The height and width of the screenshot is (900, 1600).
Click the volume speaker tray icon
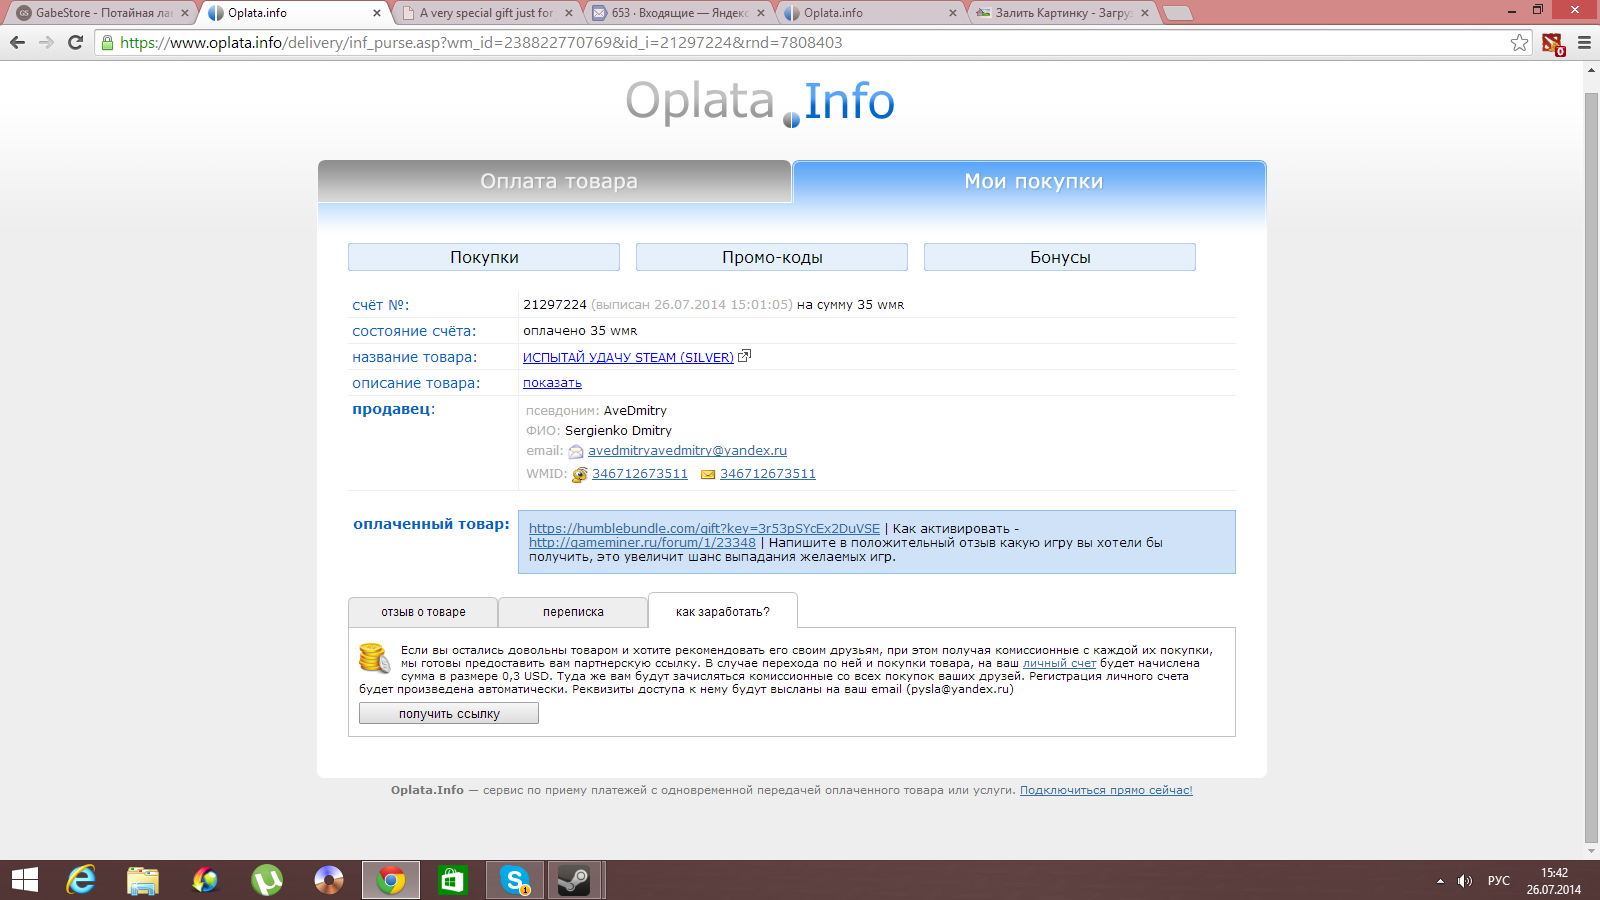[x=1465, y=881]
